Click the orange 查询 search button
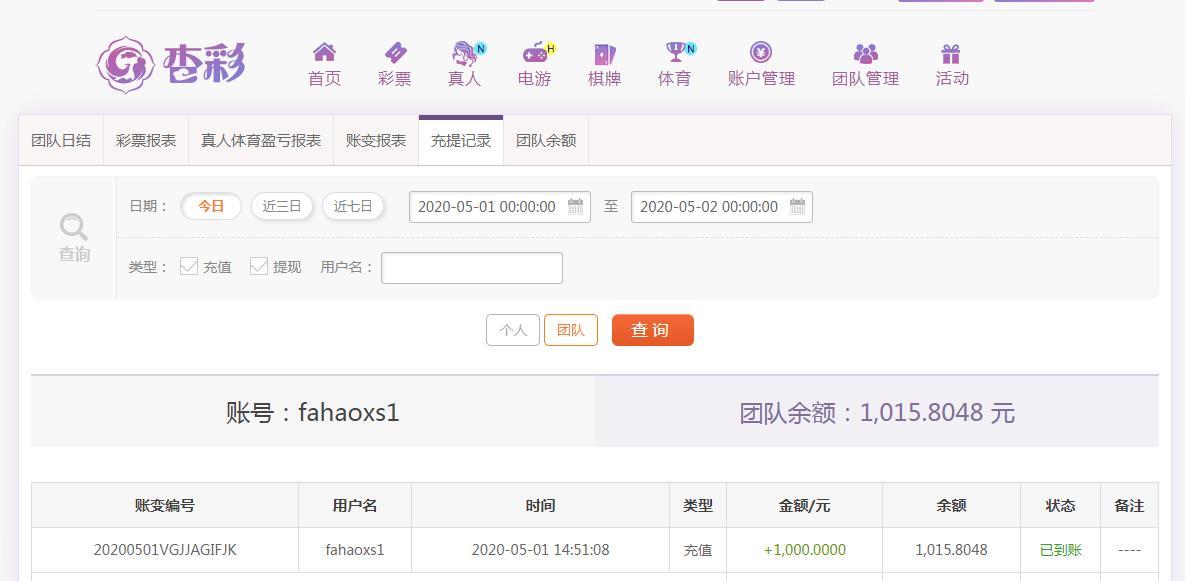 point(652,330)
